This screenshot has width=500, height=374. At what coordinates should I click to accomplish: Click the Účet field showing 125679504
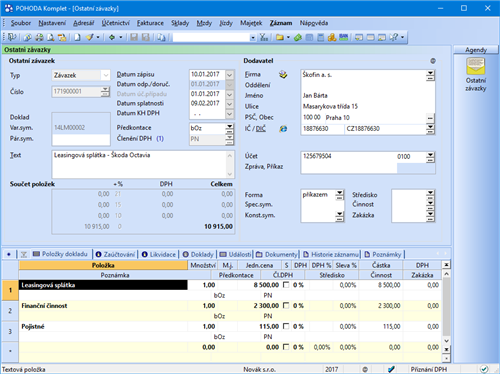coord(348,157)
